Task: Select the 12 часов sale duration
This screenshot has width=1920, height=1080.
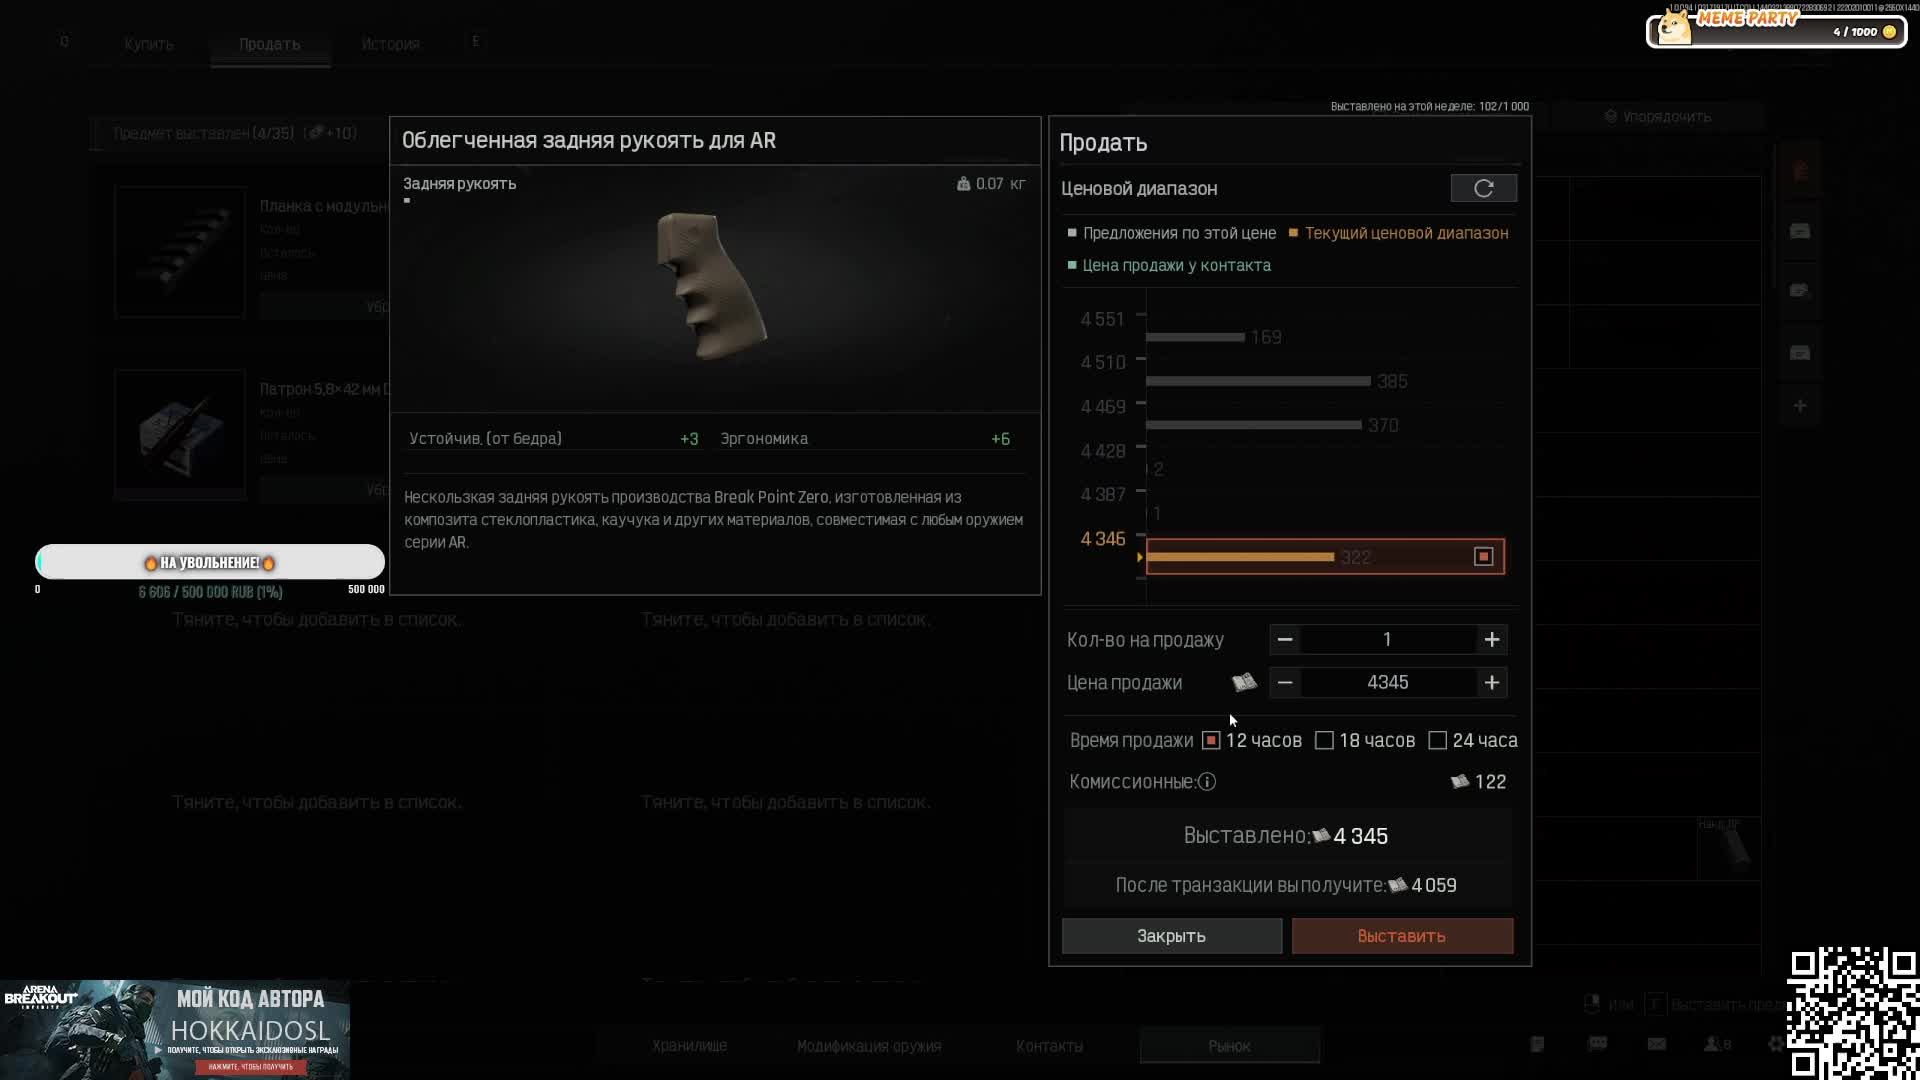Action: pos(1211,741)
